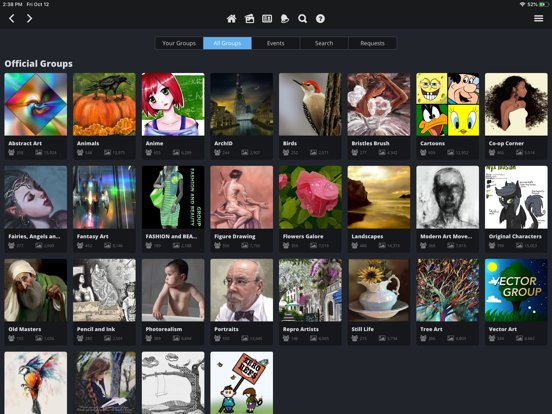Screen dimensions: 552x414
Task: Open the Co-op Corner group link
Action: pos(506,143)
